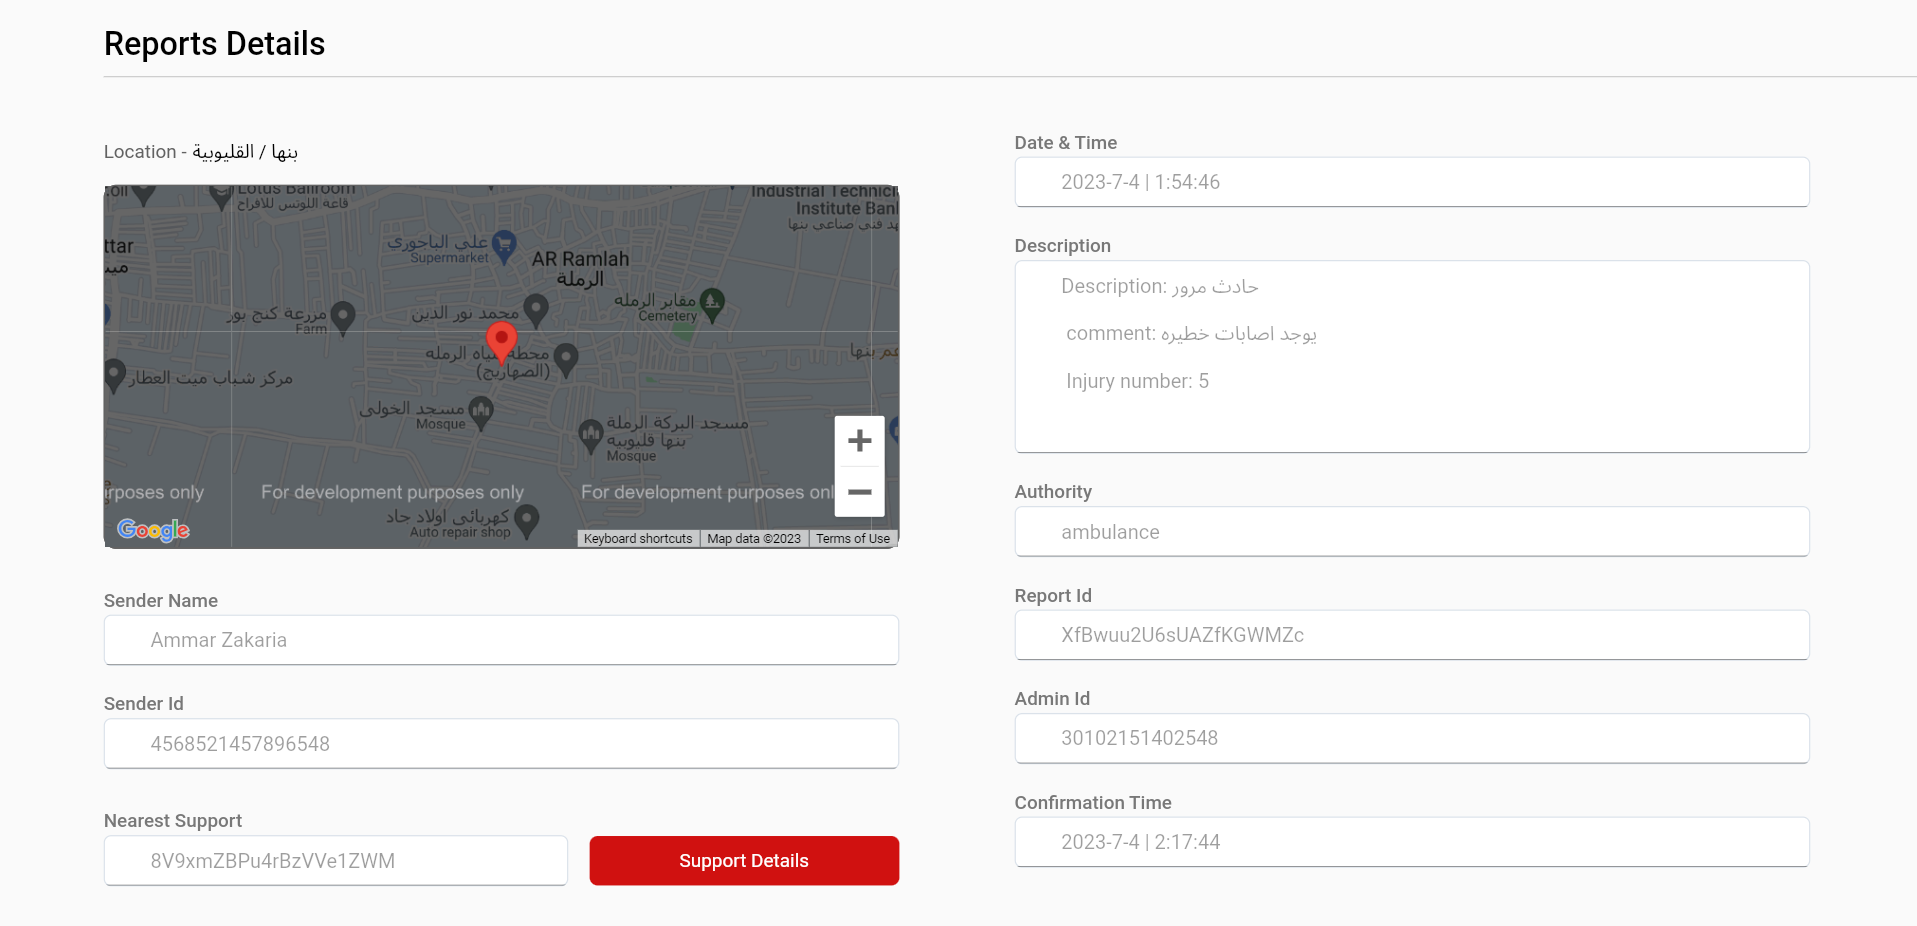Open the Support Details panel
Viewport: 1917px width, 926px height.
pyautogui.click(x=743, y=860)
